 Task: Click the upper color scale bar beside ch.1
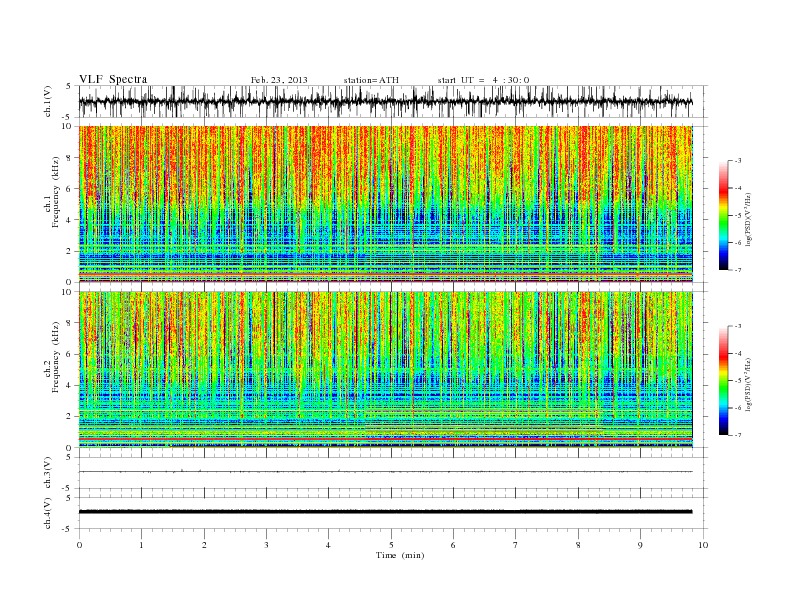pos(723,215)
